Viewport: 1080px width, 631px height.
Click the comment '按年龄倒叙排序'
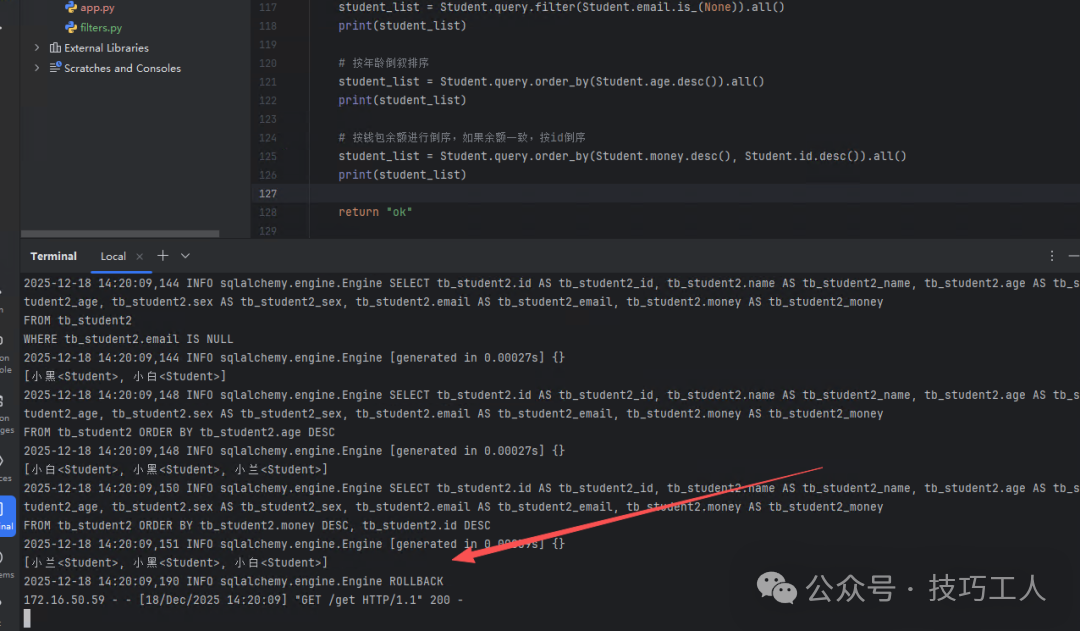(x=384, y=63)
